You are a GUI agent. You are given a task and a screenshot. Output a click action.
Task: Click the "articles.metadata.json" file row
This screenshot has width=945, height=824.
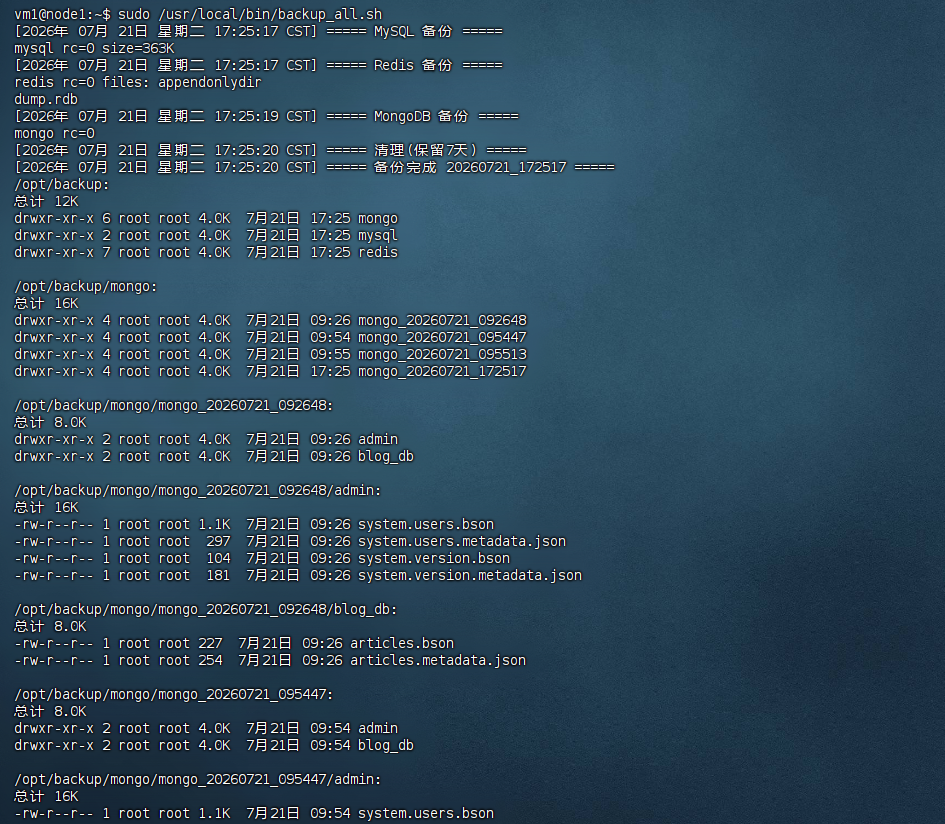(271, 660)
